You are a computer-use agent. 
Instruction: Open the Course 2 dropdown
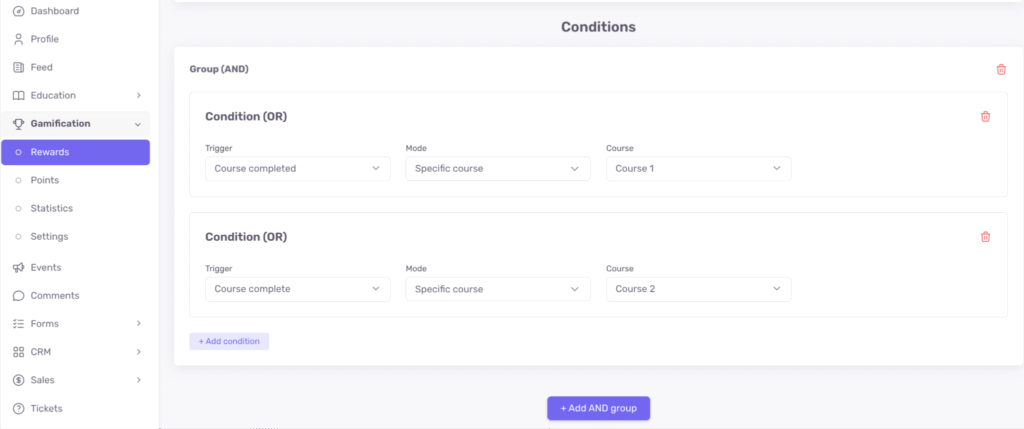[698, 289]
